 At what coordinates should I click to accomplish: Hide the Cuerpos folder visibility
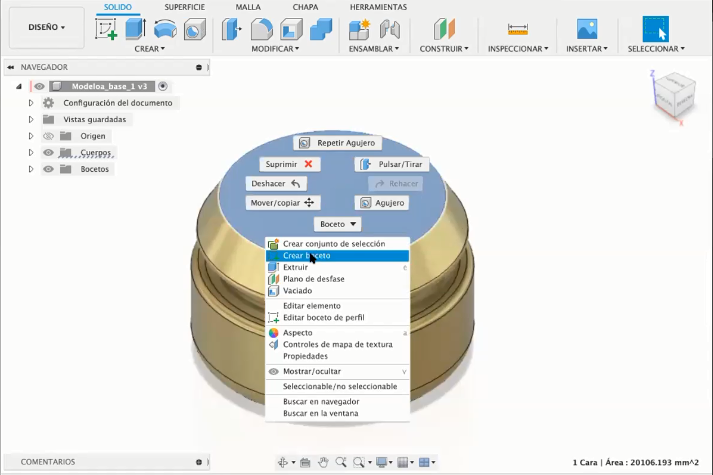point(48,152)
